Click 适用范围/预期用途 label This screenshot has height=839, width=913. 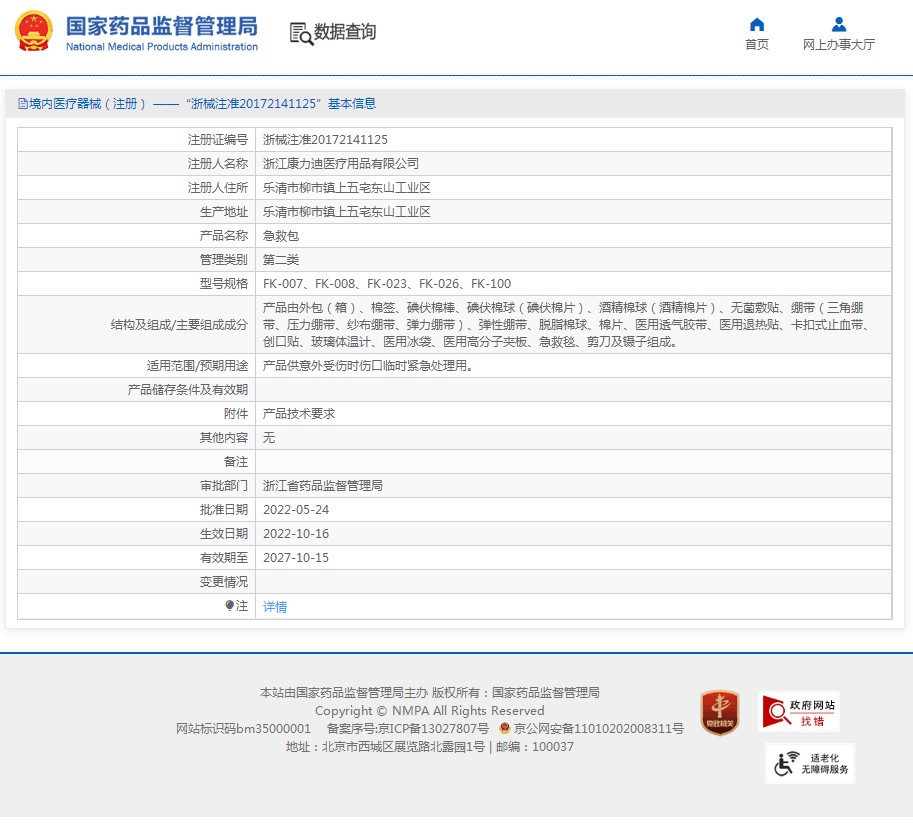point(197,366)
